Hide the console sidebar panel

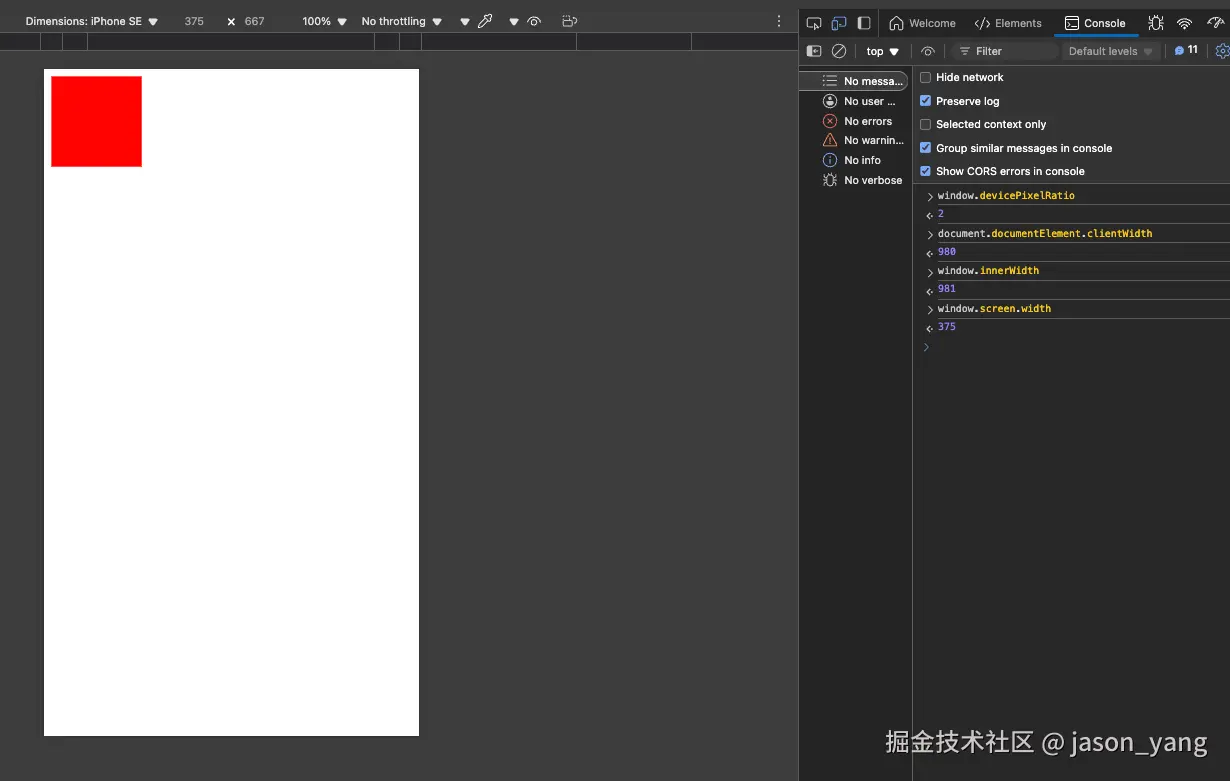tap(814, 51)
